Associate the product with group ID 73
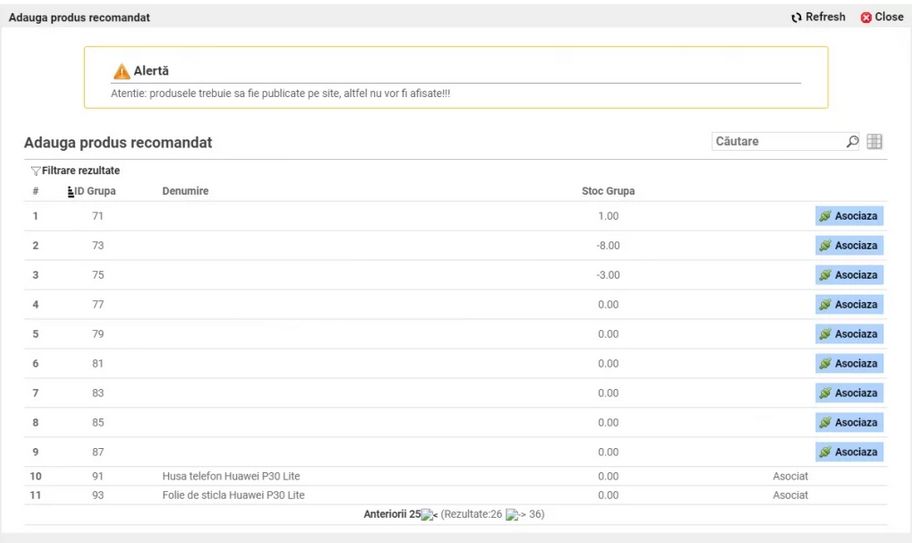This screenshot has height=543, width=912. [x=848, y=246]
